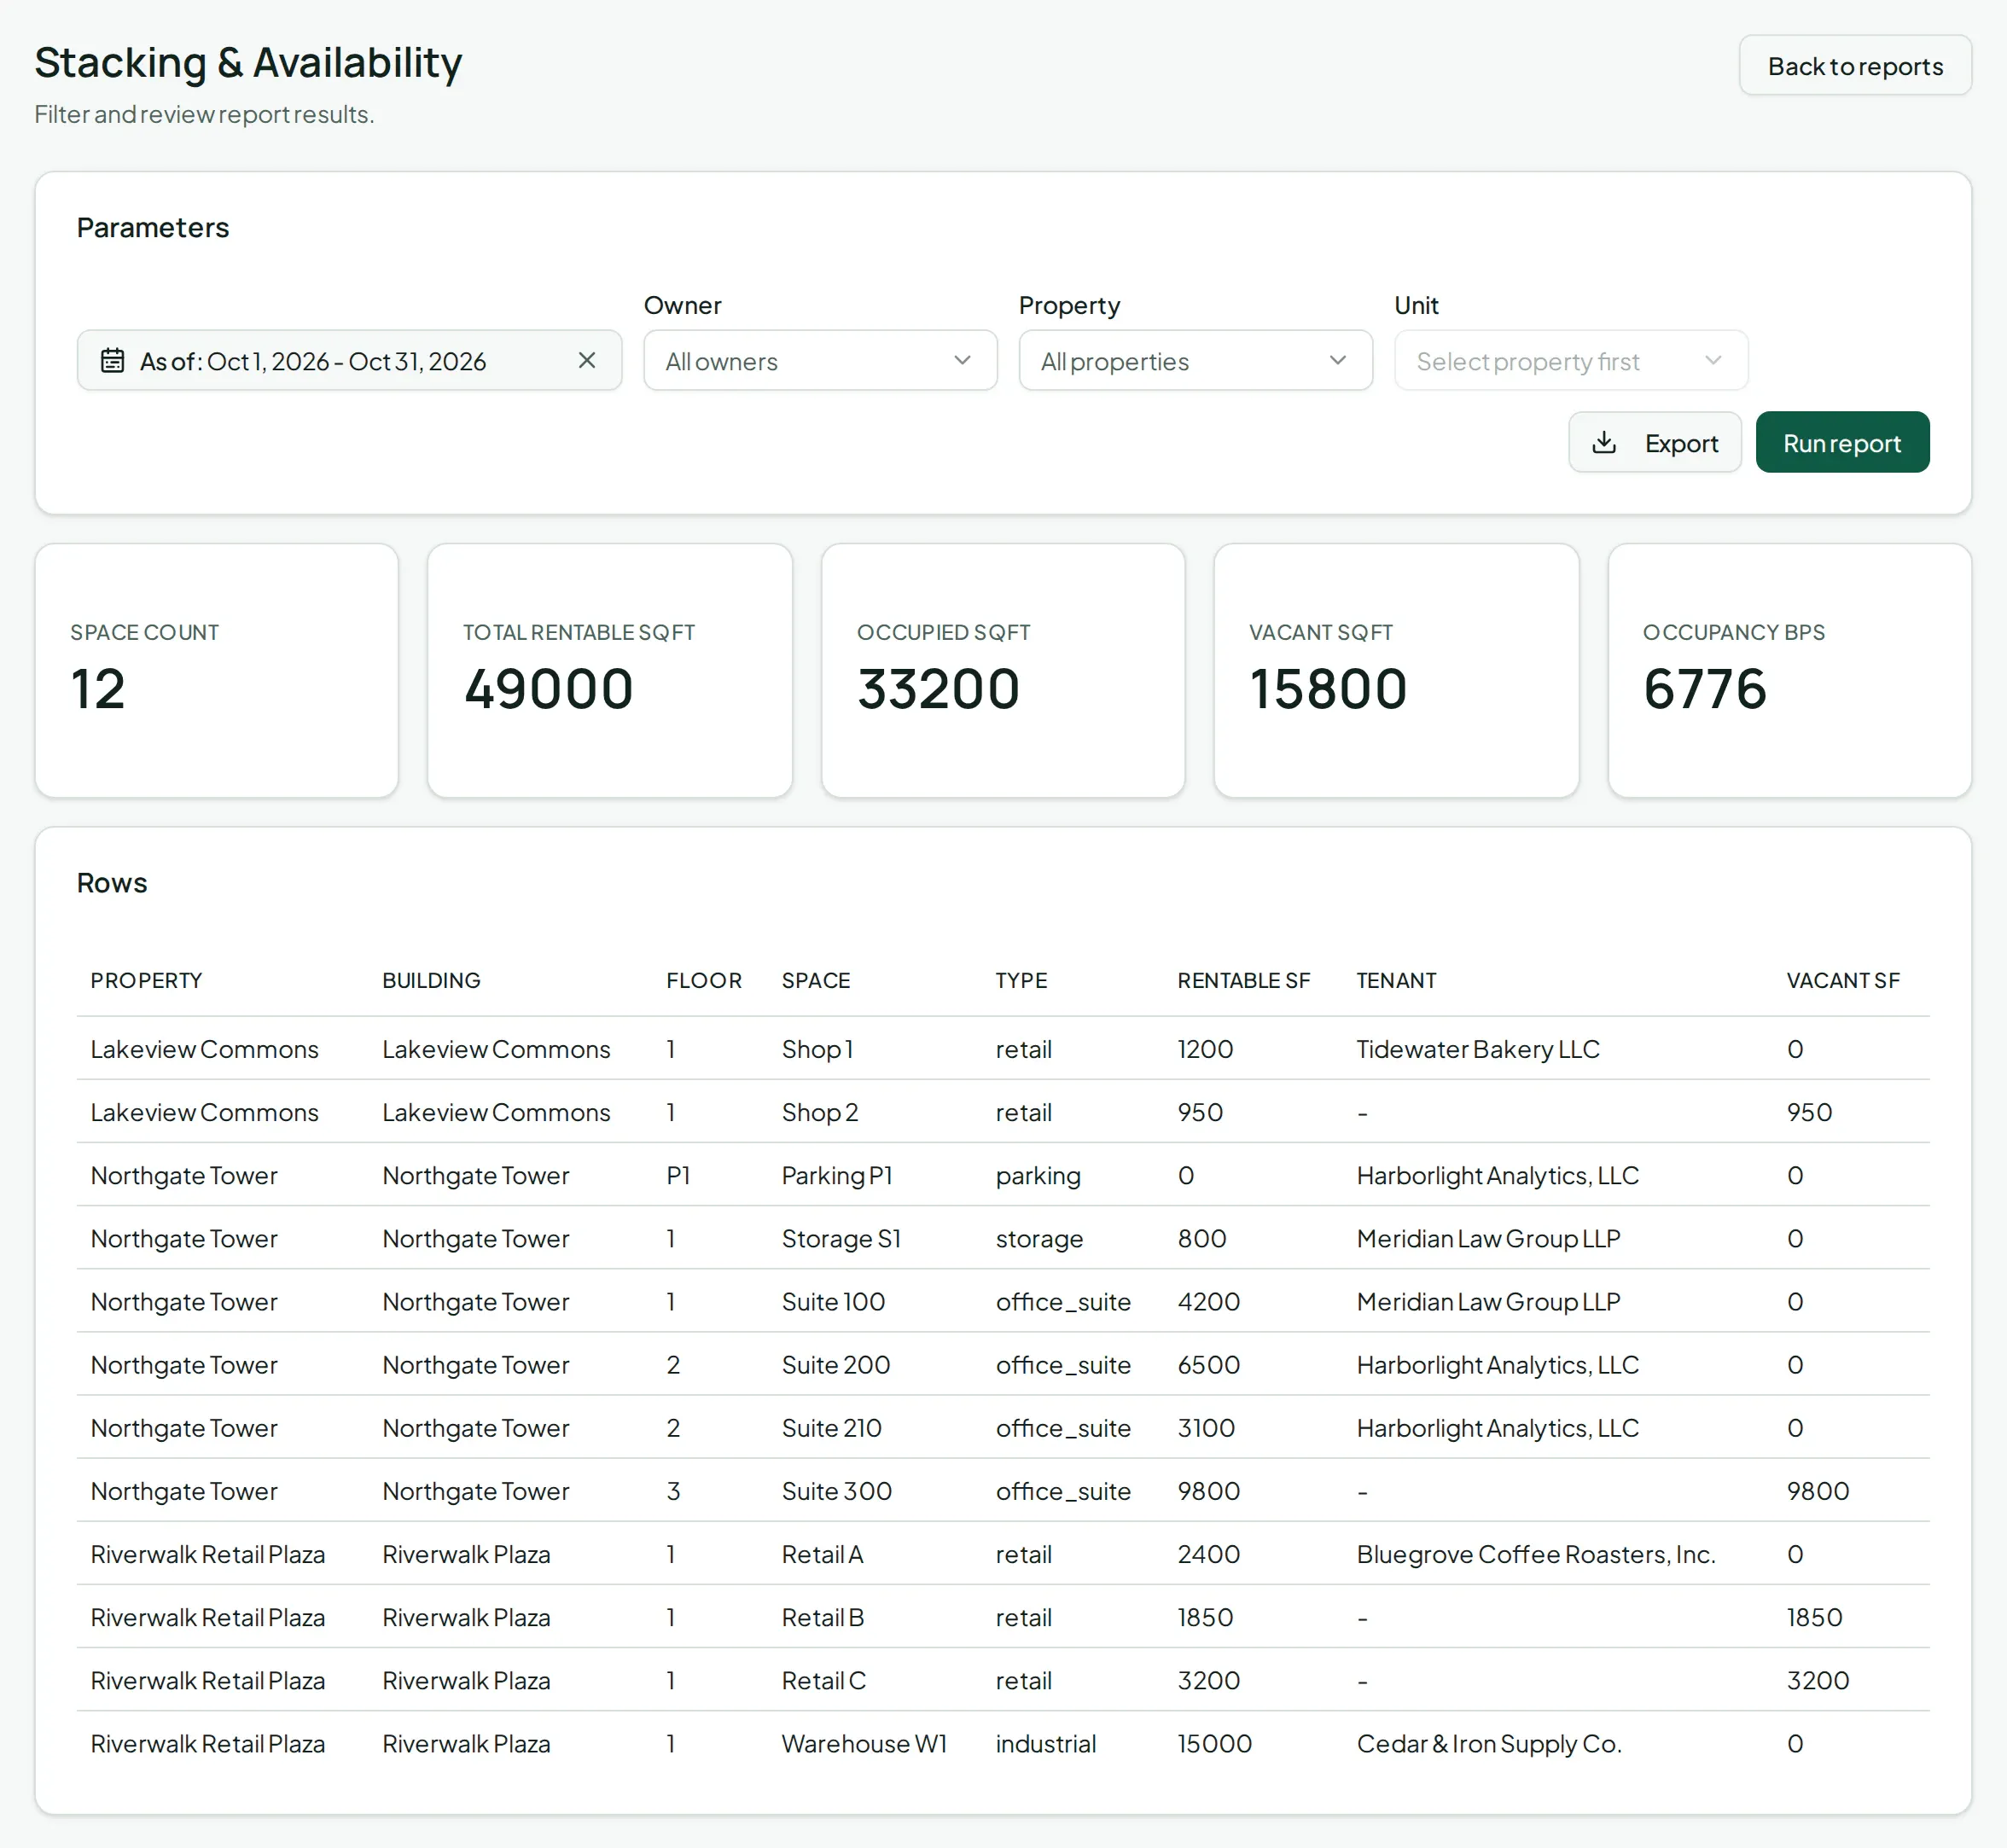Click the Retail C space cell
The image size is (2007, 1848).
coord(824,1681)
